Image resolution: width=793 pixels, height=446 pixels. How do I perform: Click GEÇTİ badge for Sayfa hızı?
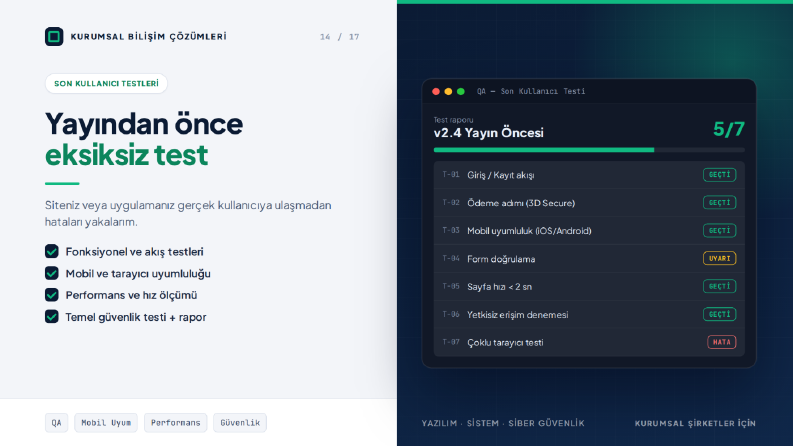click(x=719, y=286)
